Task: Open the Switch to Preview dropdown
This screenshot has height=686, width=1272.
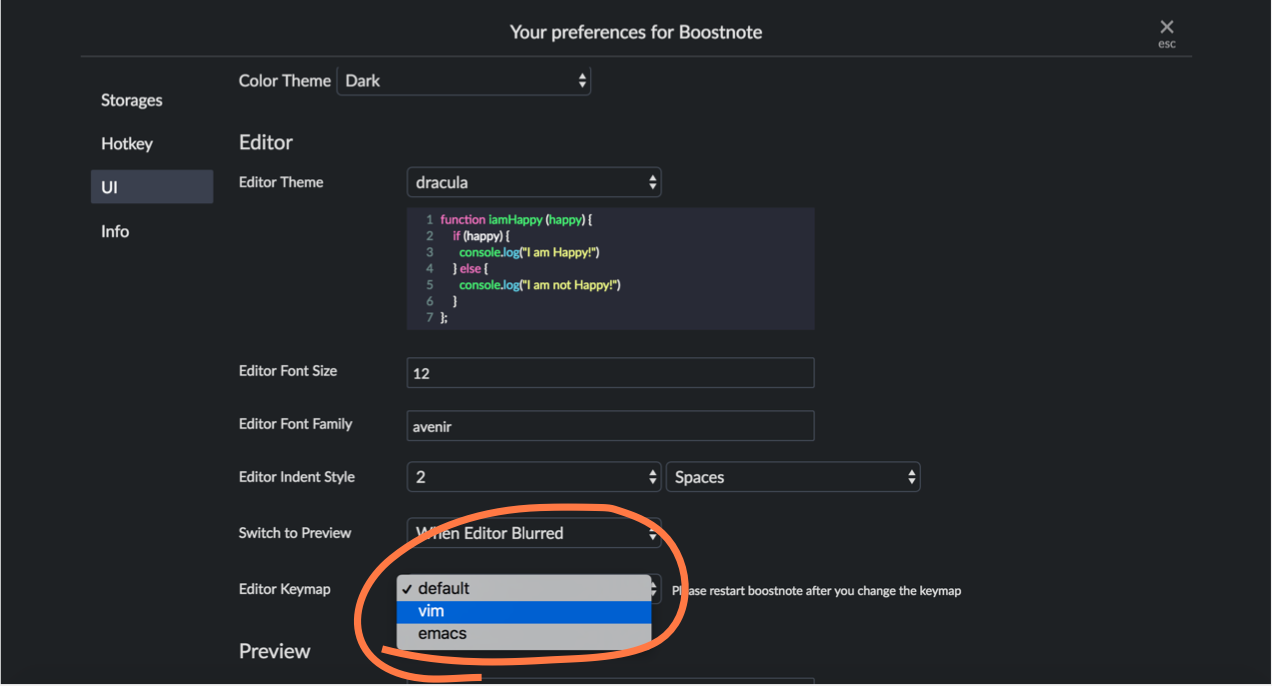Action: pyautogui.click(x=520, y=533)
